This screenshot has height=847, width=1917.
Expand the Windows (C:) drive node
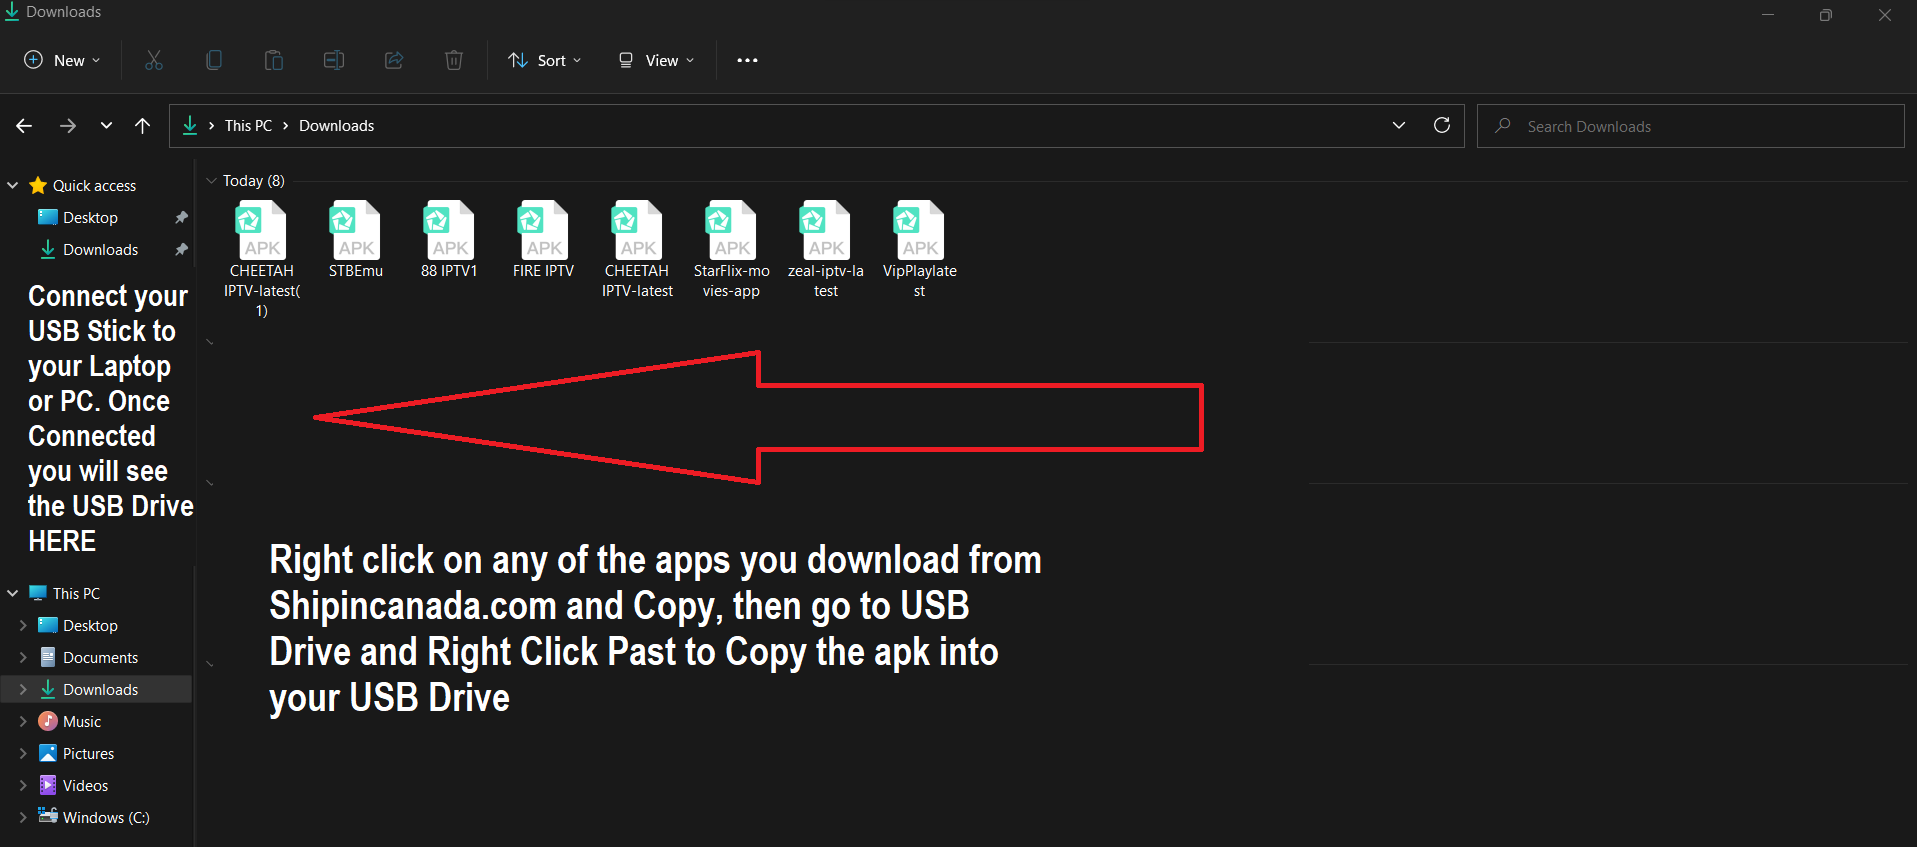tap(23, 818)
